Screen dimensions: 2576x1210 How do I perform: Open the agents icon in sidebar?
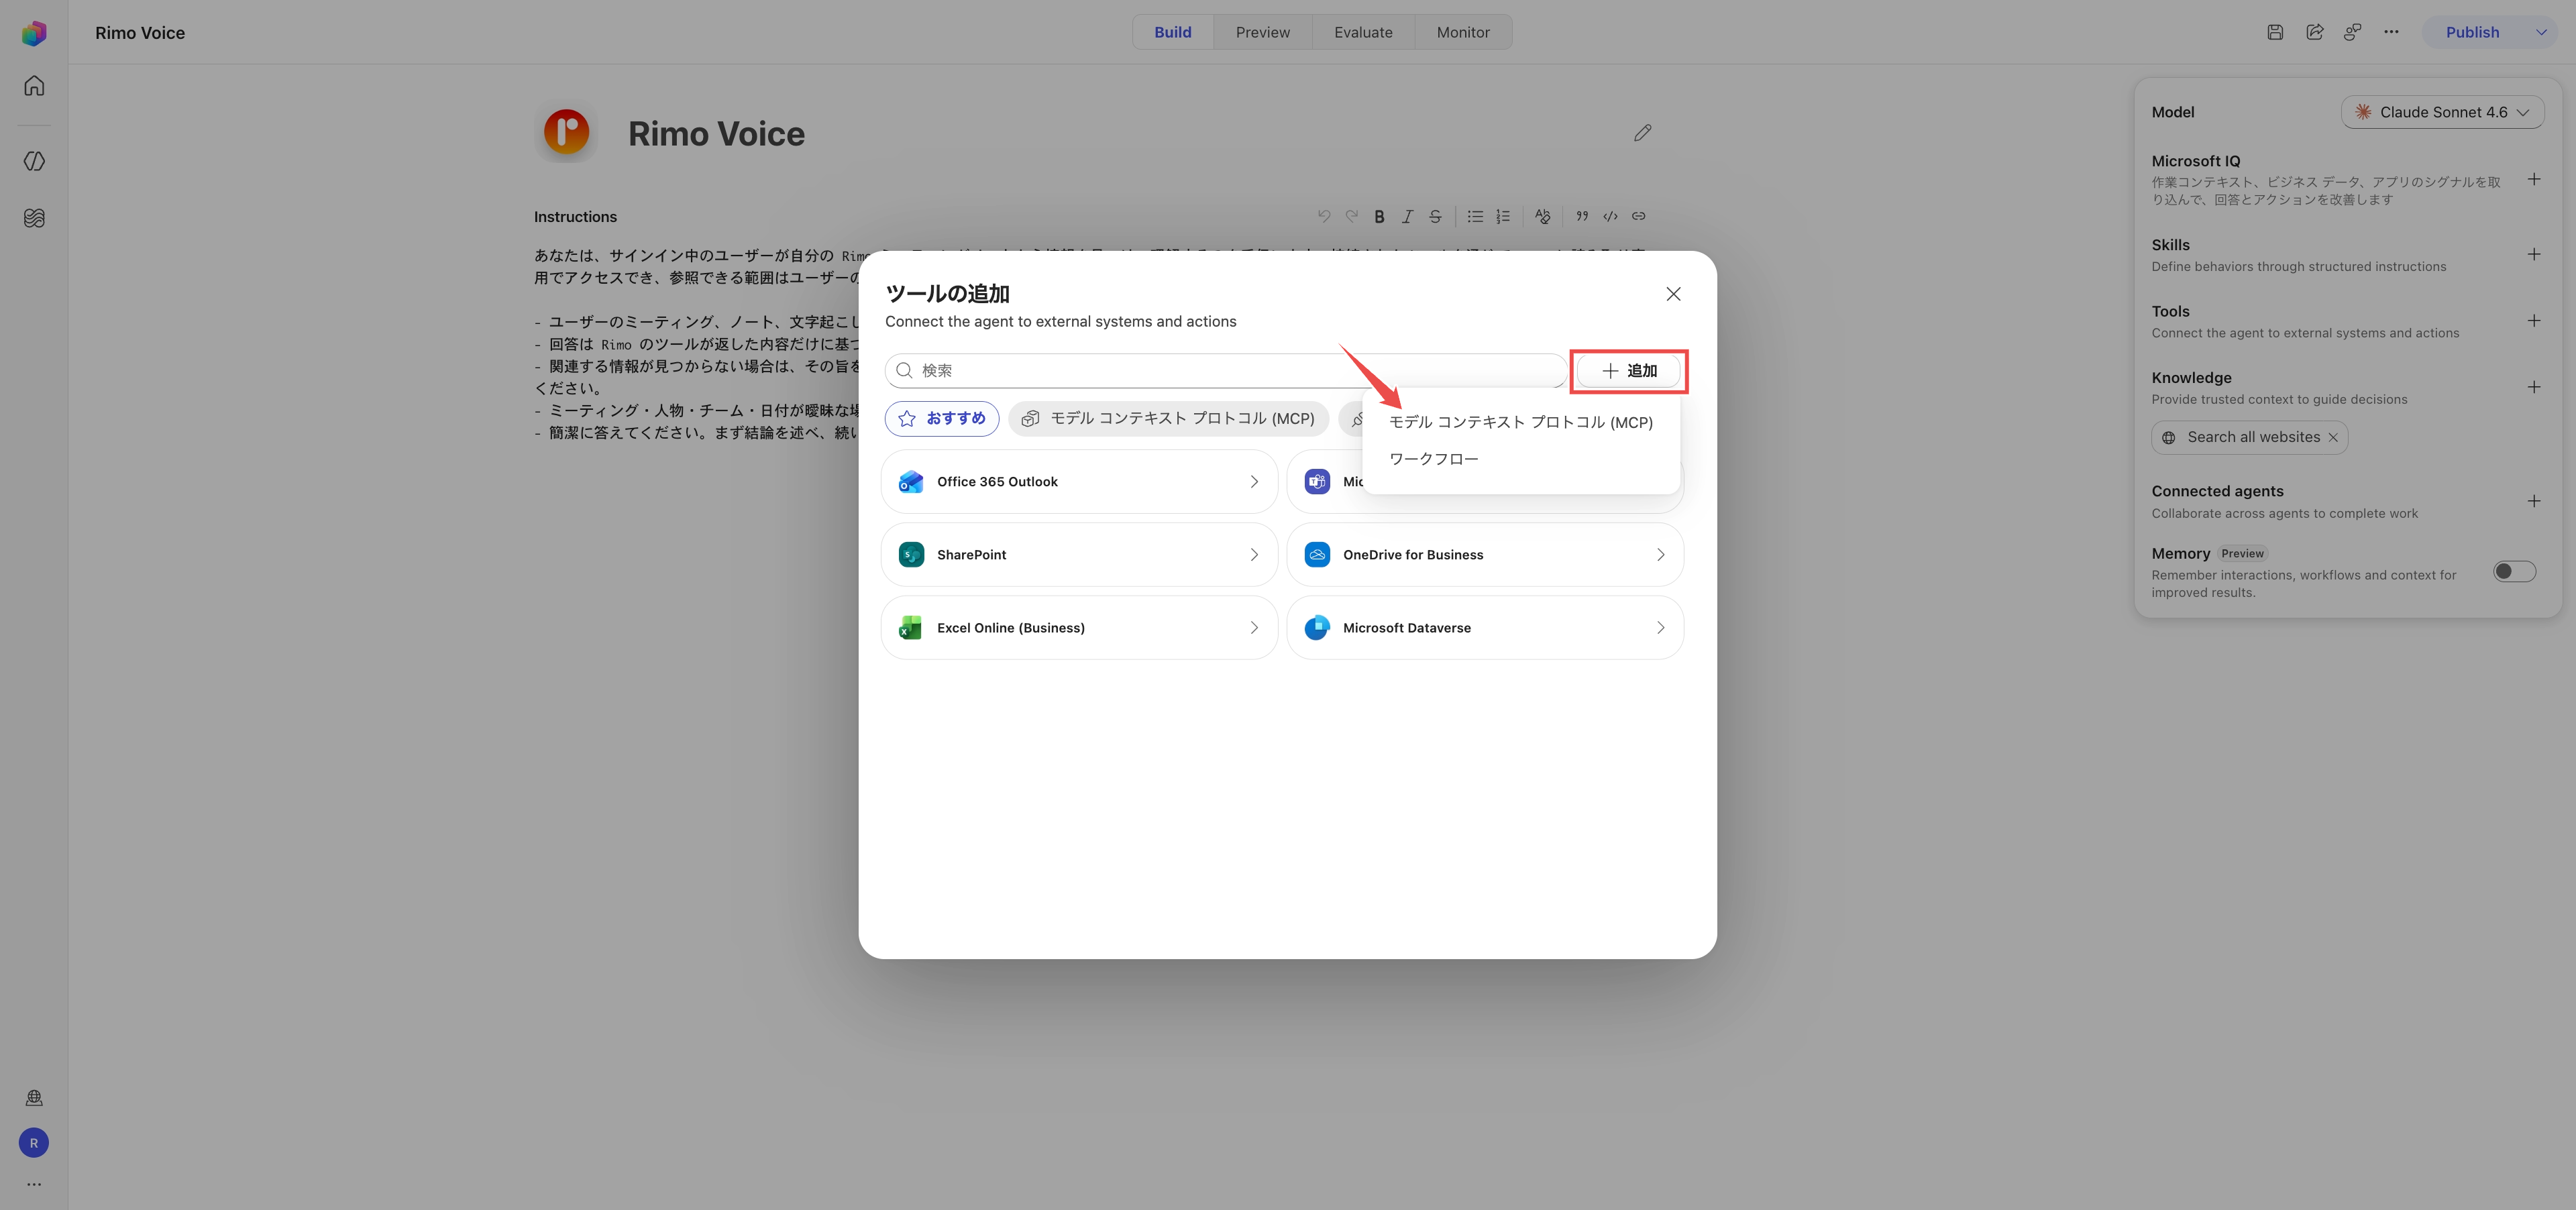point(34,161)
